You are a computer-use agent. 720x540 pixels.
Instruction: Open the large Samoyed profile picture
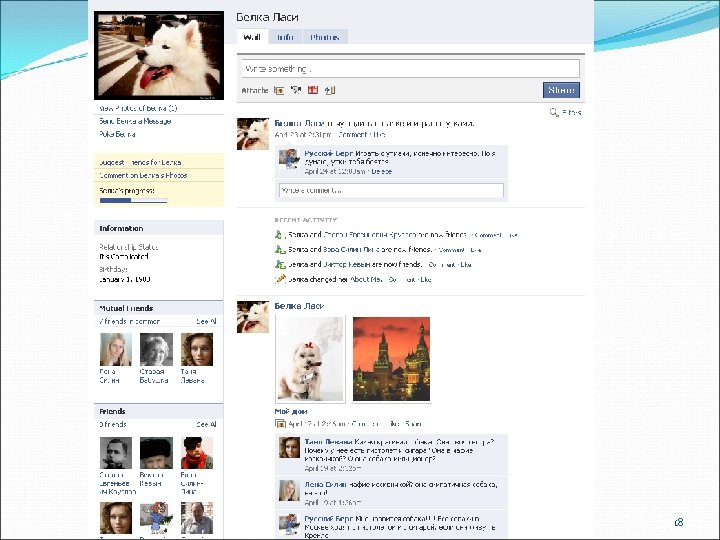(x=159, y=56)
